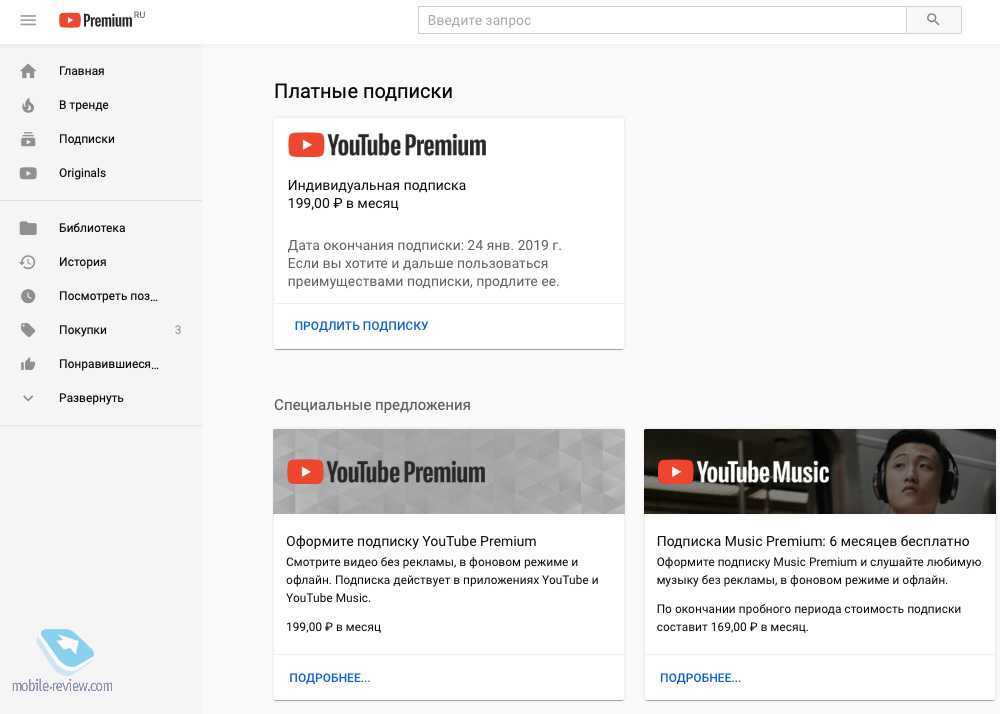Image resolution: width=1000 pixels, height=714 pixels.
Task: Go to В тренде section
Action: coord(84,105)
